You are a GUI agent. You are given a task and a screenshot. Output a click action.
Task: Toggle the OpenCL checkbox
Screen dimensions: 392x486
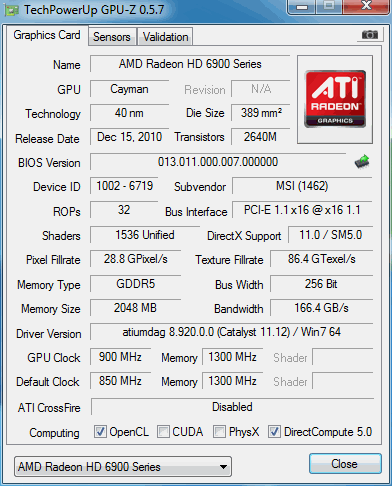100,431
